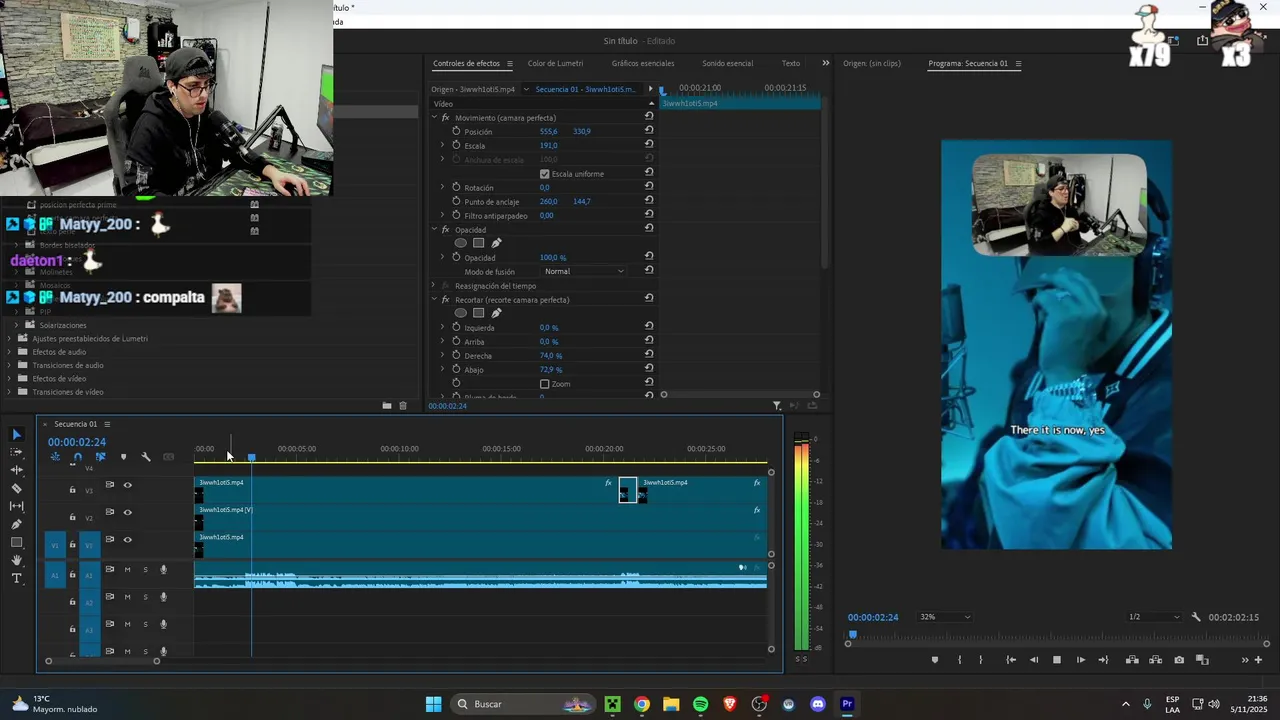Click the delete trash icon in Effects panel

click(x=403, y=406)
